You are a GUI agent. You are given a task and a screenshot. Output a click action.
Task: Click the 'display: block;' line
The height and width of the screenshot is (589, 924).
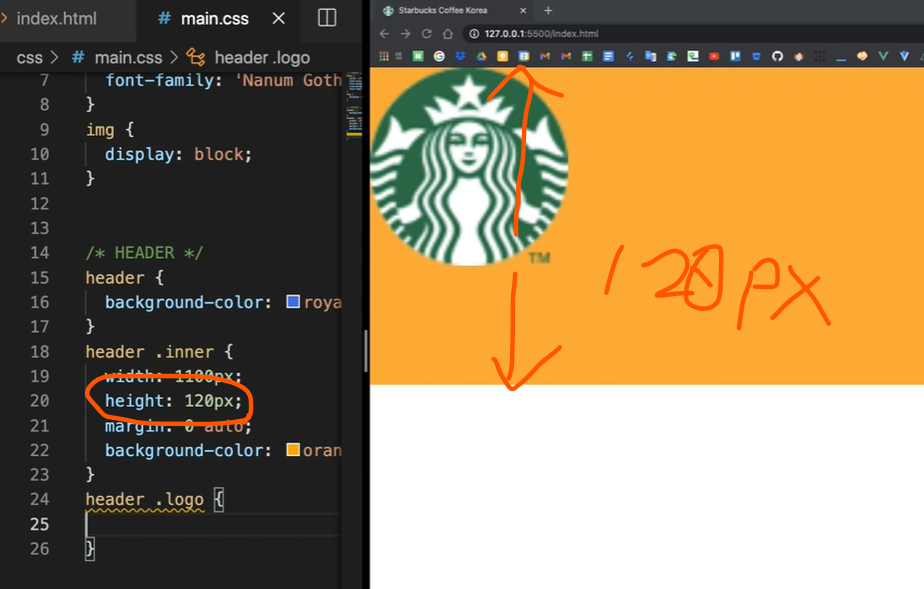point(178,154)
